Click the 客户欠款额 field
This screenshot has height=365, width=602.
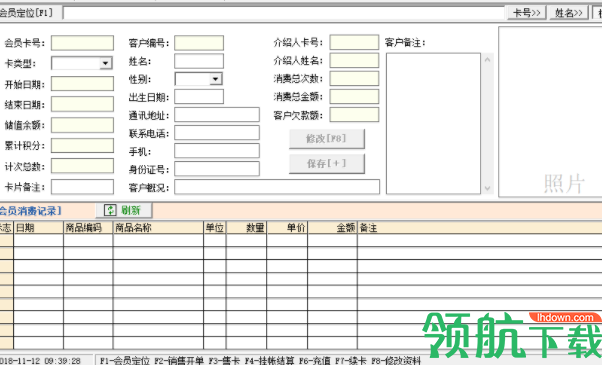click(354, 115)
